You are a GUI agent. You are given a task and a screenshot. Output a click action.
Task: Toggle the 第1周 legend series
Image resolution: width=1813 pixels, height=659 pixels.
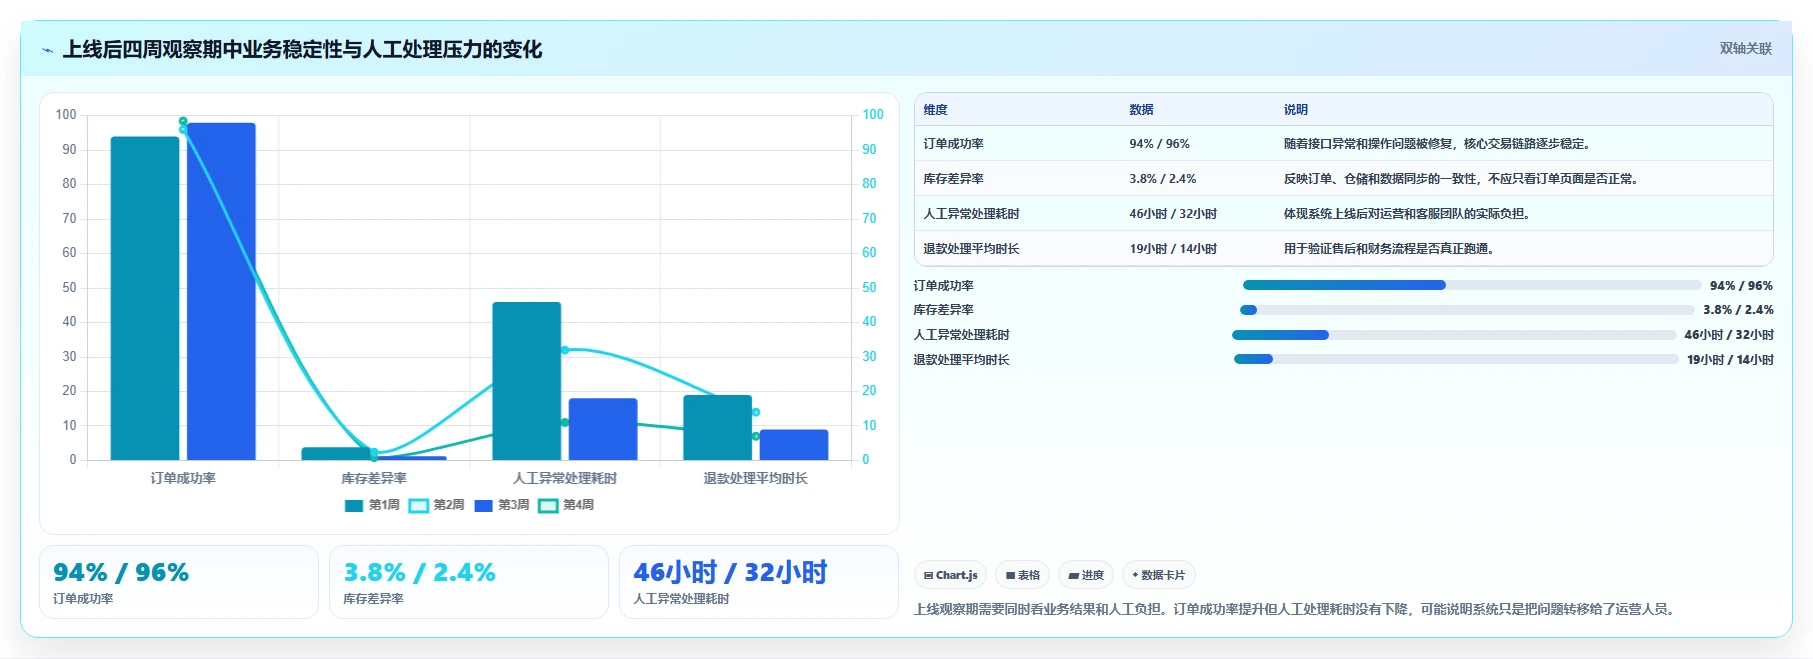click(372, 505)
